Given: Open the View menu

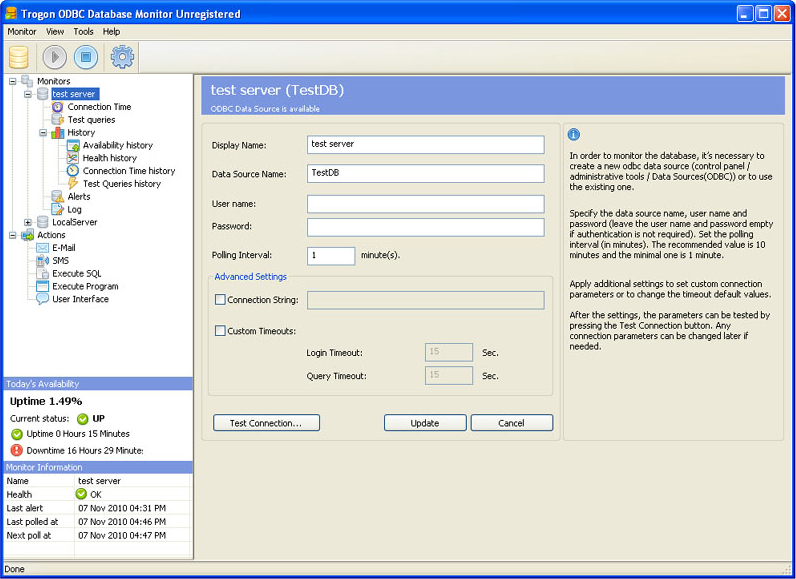Looking at the screenshot, I should click(x=55, y=32).
